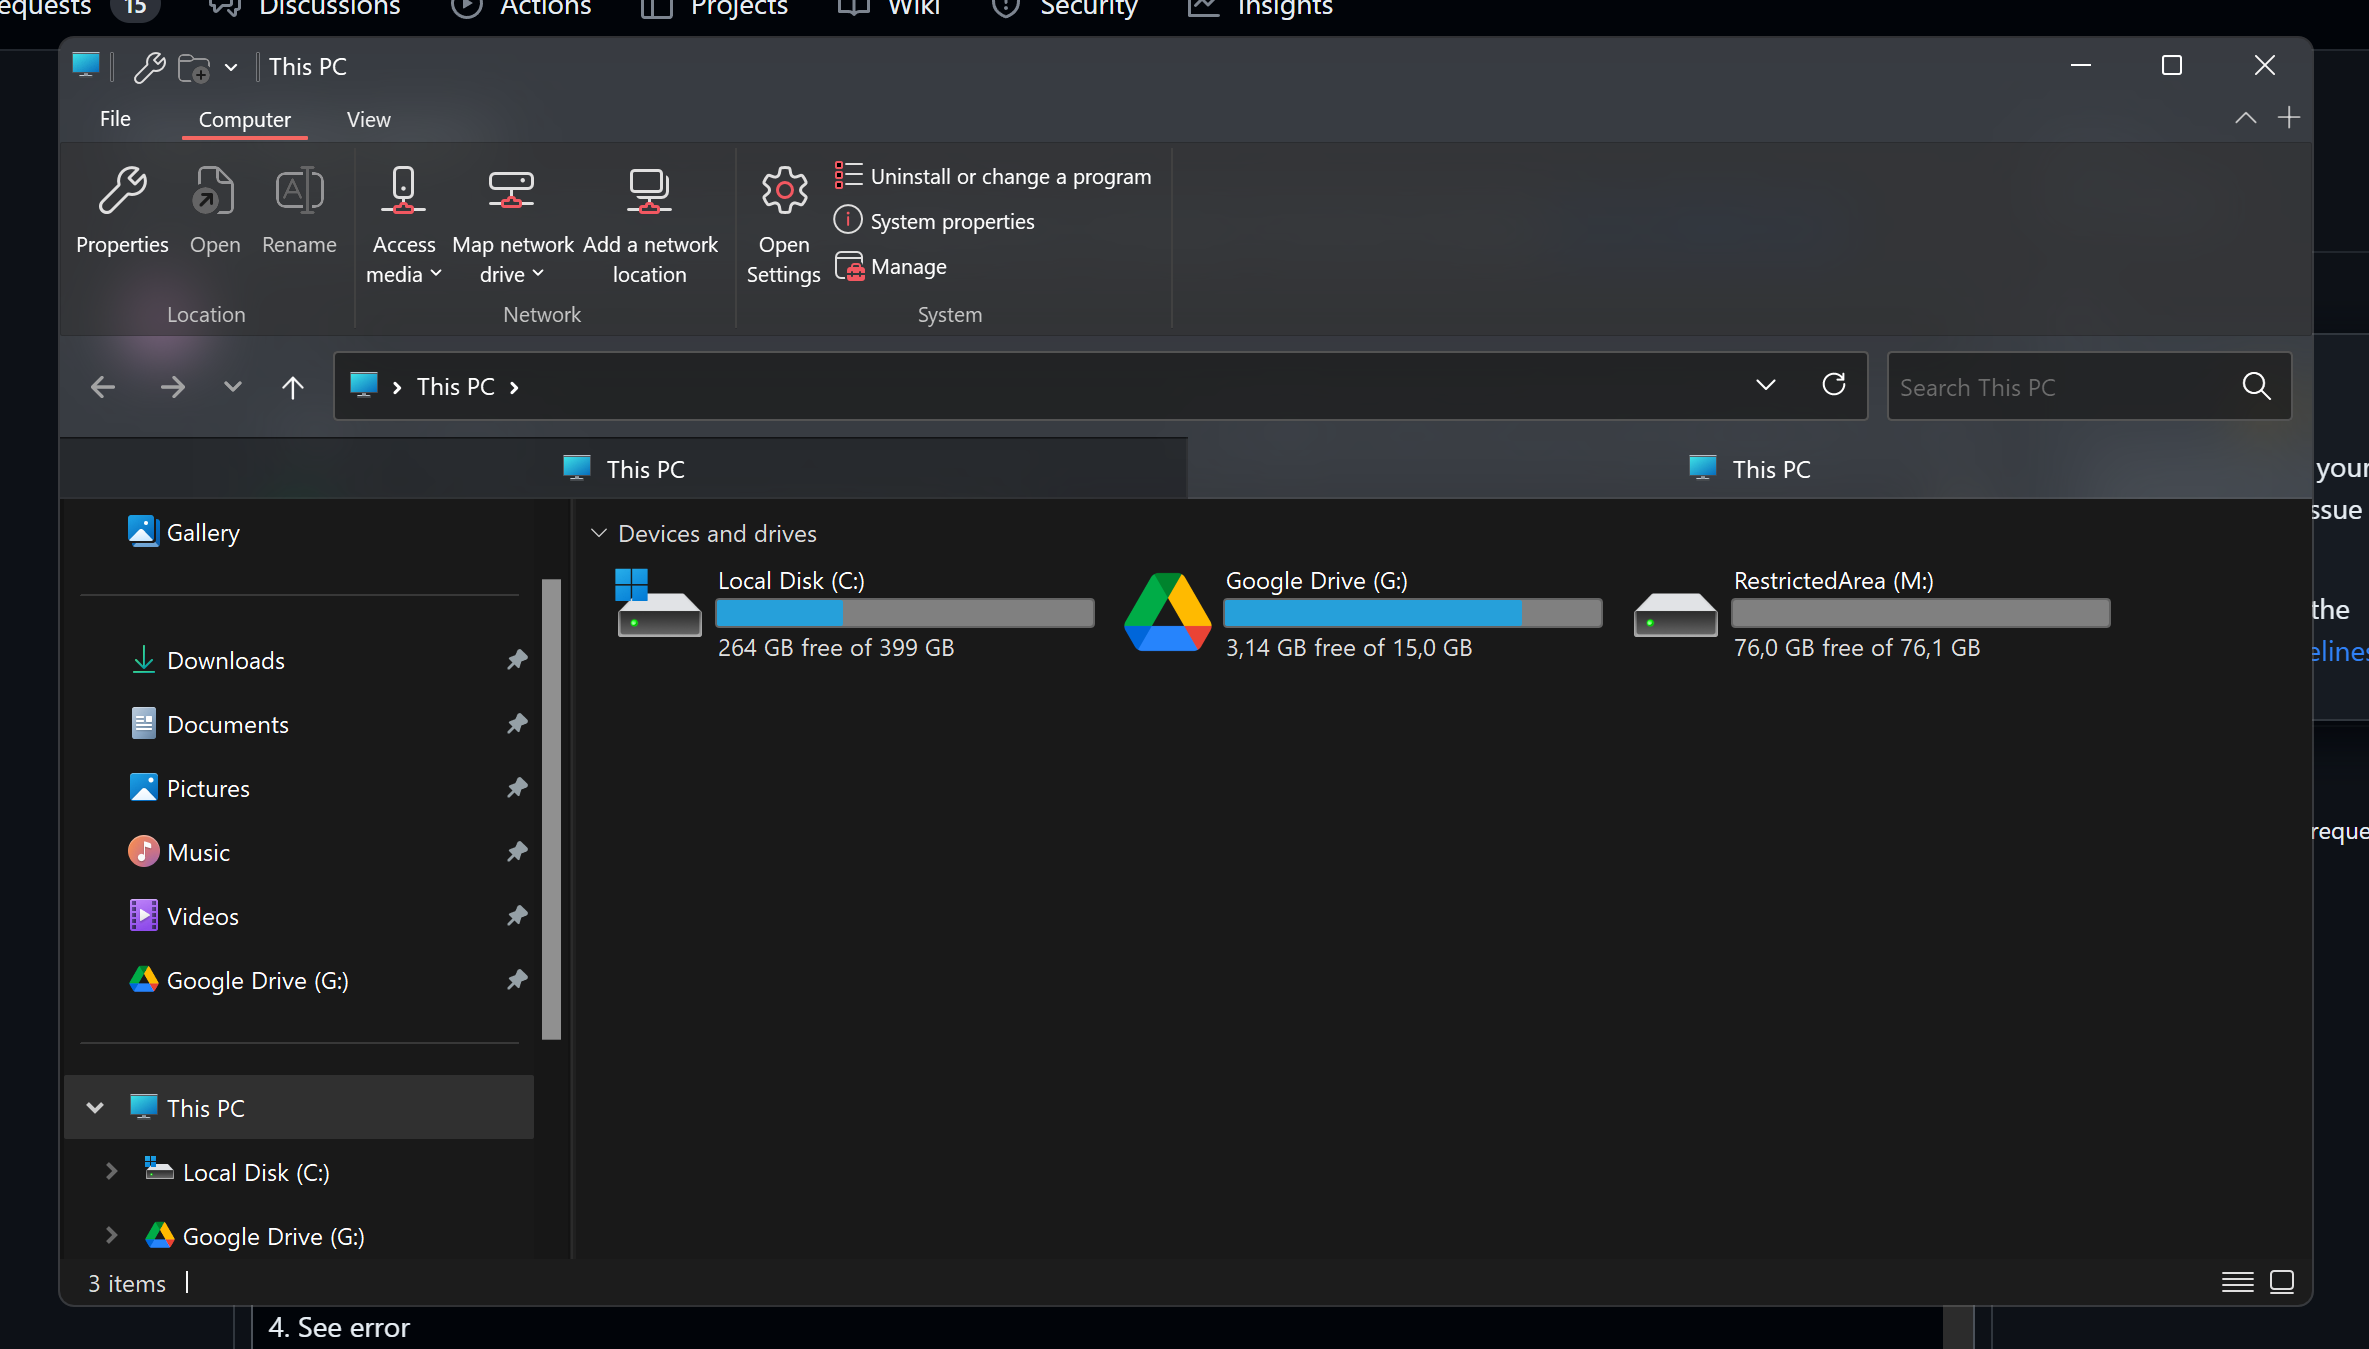Toggle pin on Google Drive (G:) sidebar entry
The height and width of the screenshot is (1349, 2369).
(517, 980)
